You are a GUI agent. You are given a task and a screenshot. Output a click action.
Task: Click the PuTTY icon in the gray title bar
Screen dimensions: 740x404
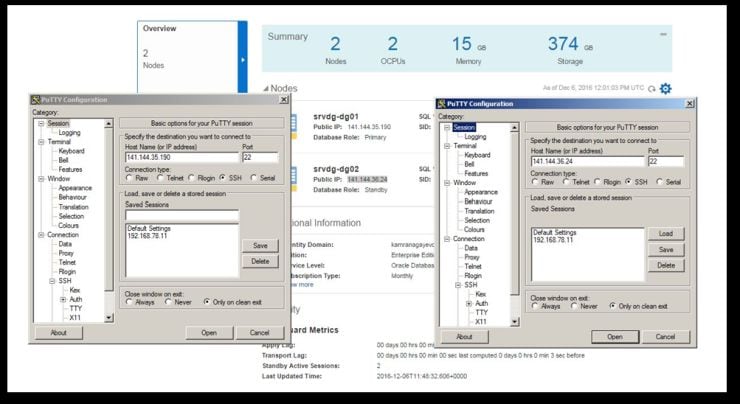pos(35,100)
